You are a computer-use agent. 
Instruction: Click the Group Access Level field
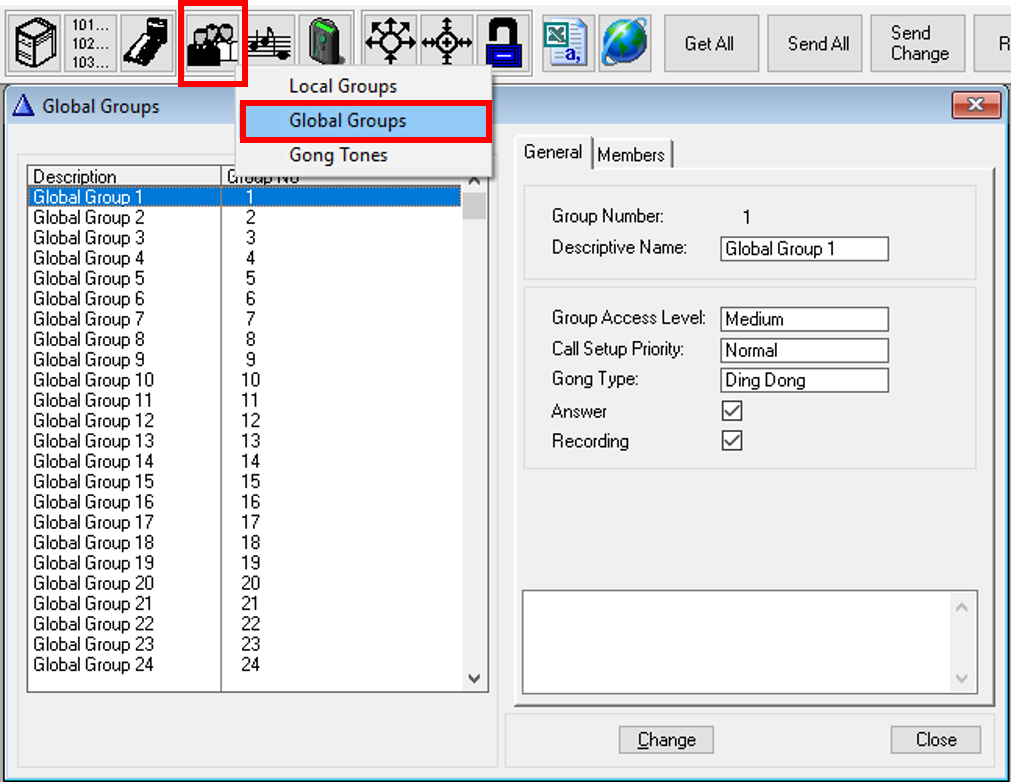click(804, 319)
